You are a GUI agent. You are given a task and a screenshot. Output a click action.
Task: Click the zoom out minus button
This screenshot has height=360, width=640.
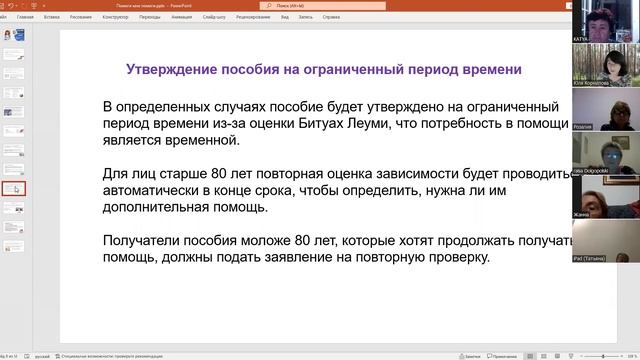point(581,356)
